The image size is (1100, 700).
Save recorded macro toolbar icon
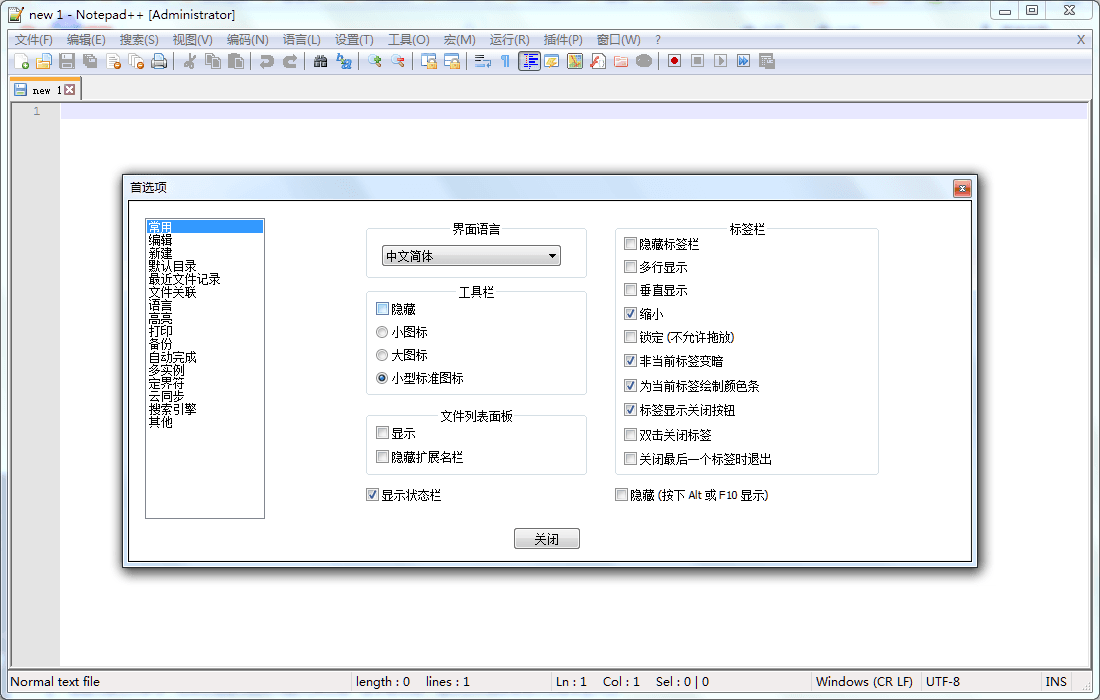[x=767, y=62]
